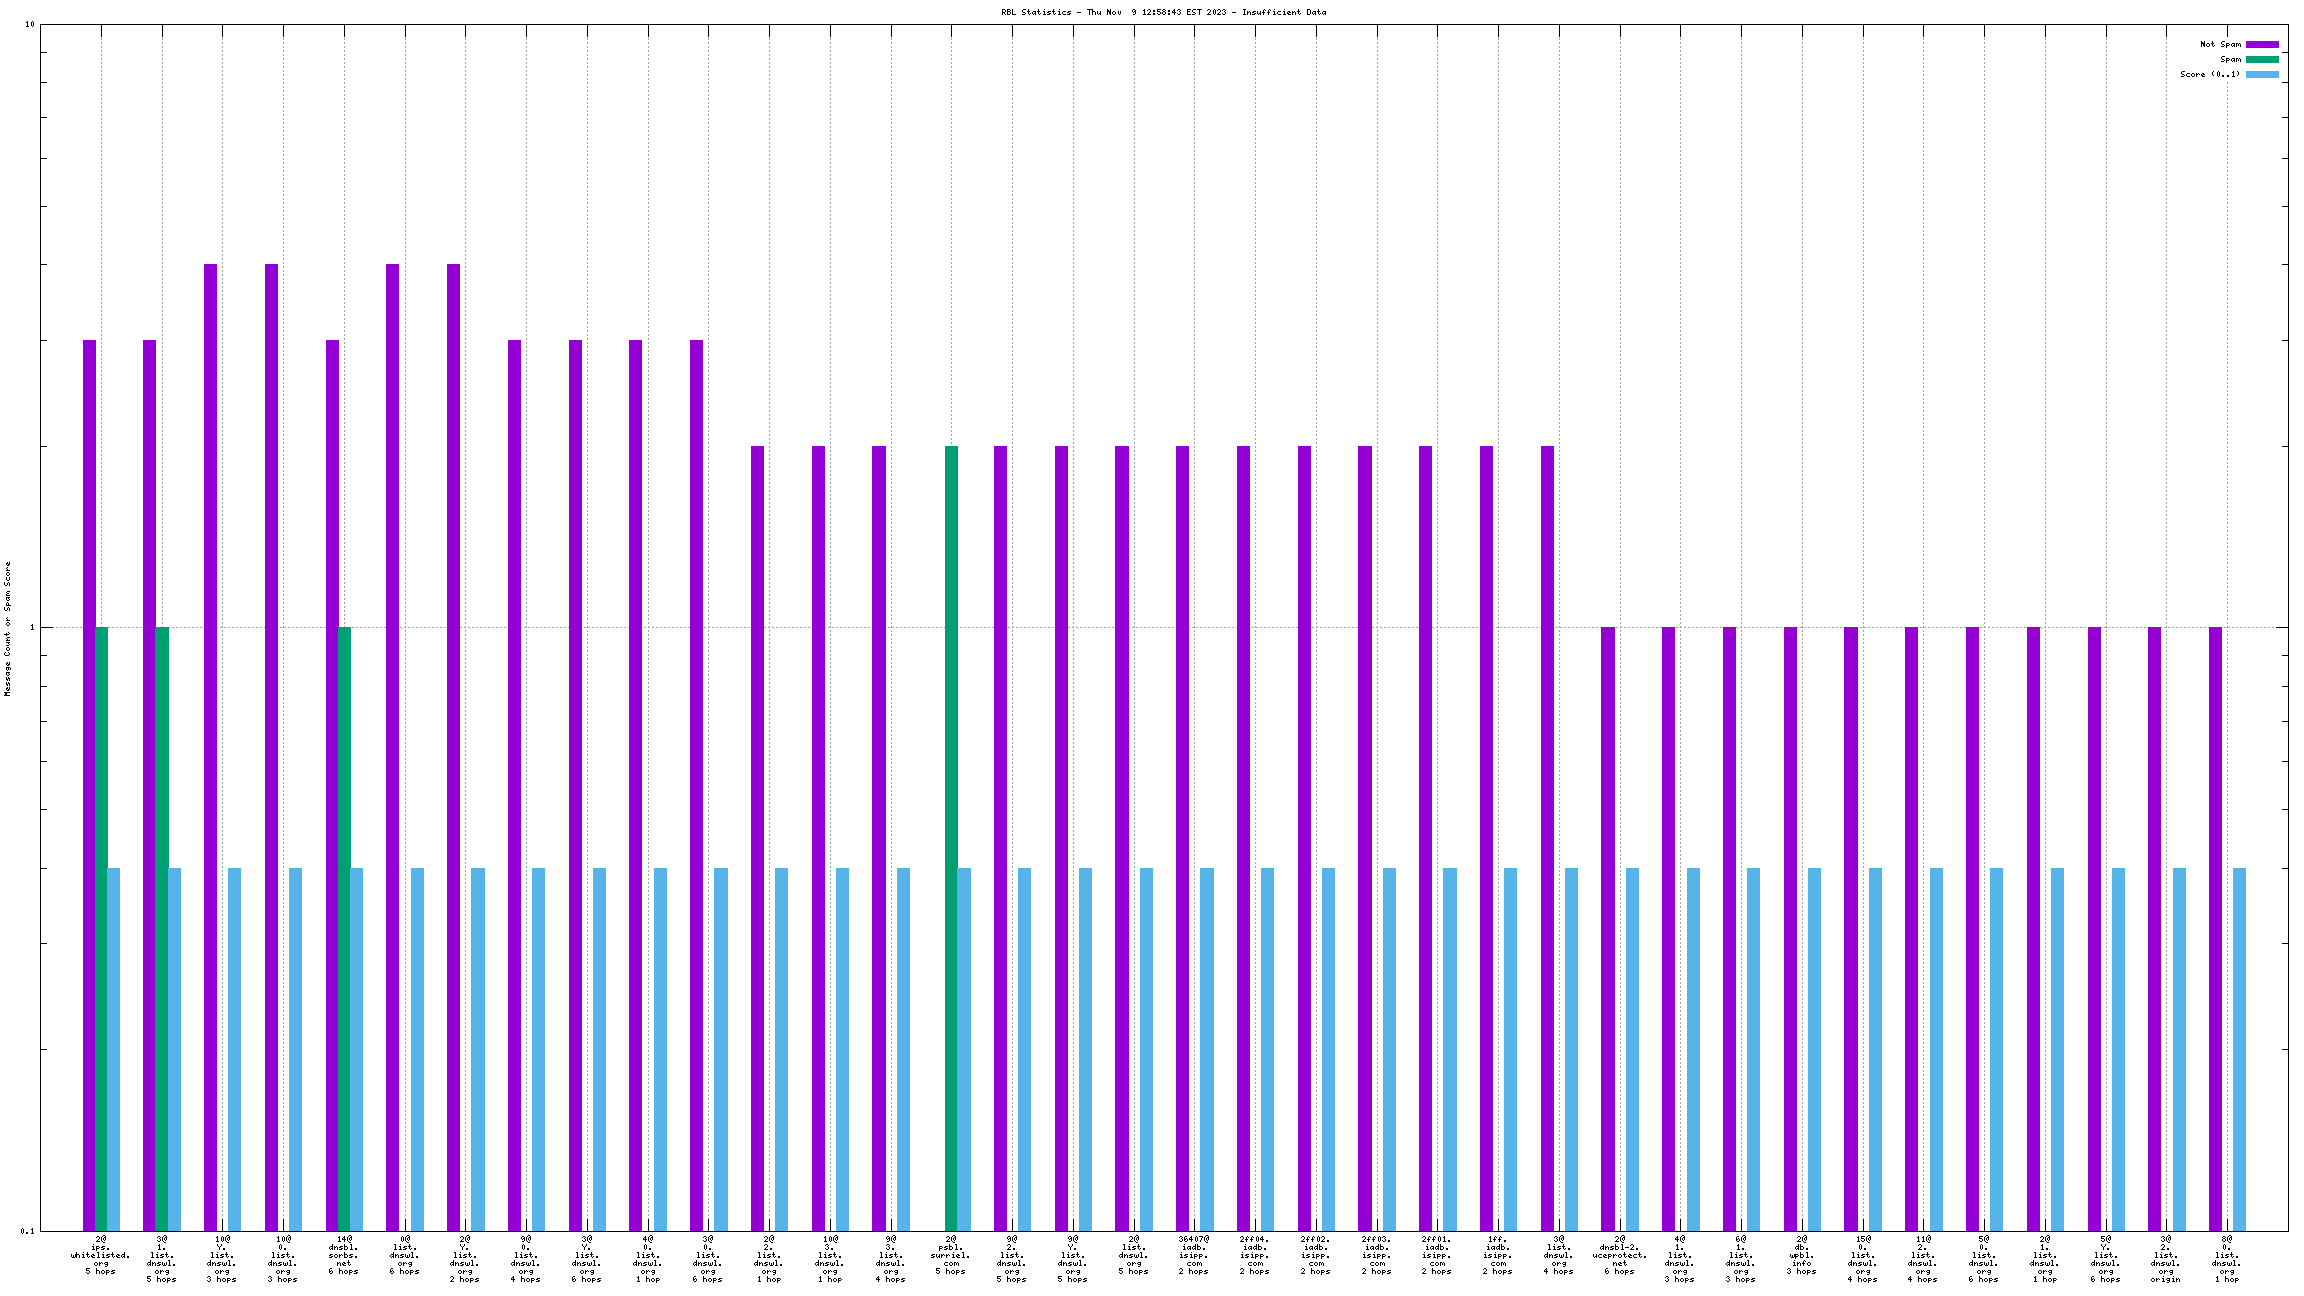Click the green Spam bar for psbl.surriel.com
The image size is (2304, 1296).
[951, 838]
